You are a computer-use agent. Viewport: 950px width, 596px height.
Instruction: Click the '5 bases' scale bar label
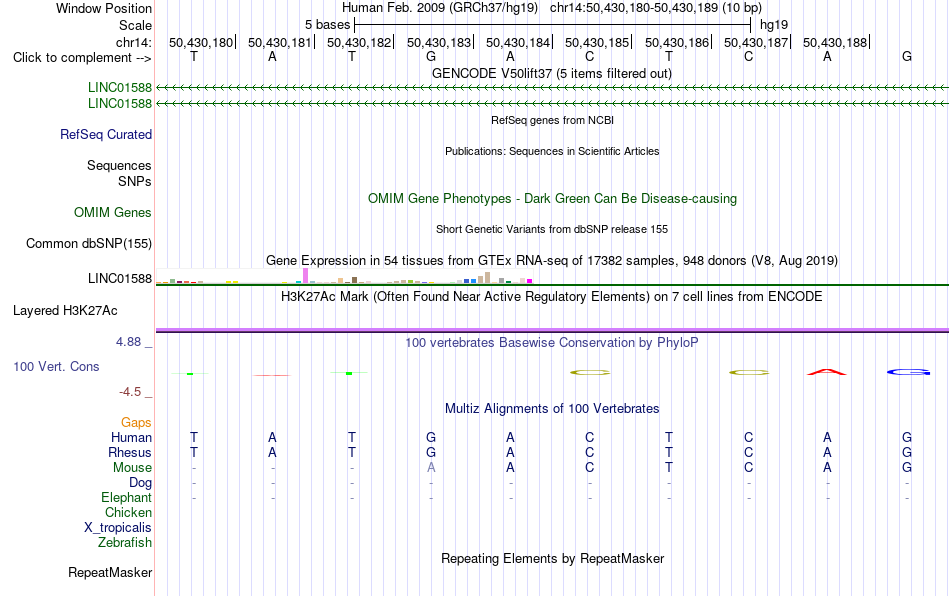[x=327, y=25]
